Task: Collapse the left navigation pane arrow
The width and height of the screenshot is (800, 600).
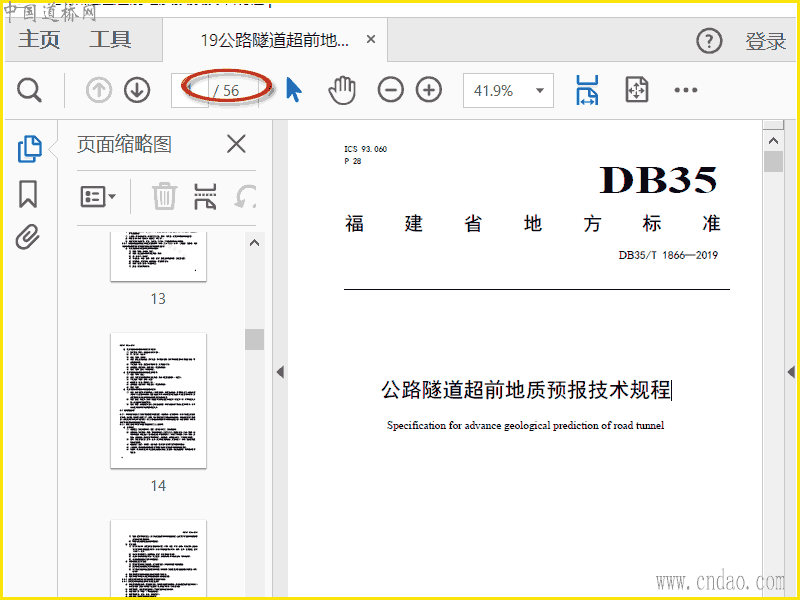Action: pos(280,372)
